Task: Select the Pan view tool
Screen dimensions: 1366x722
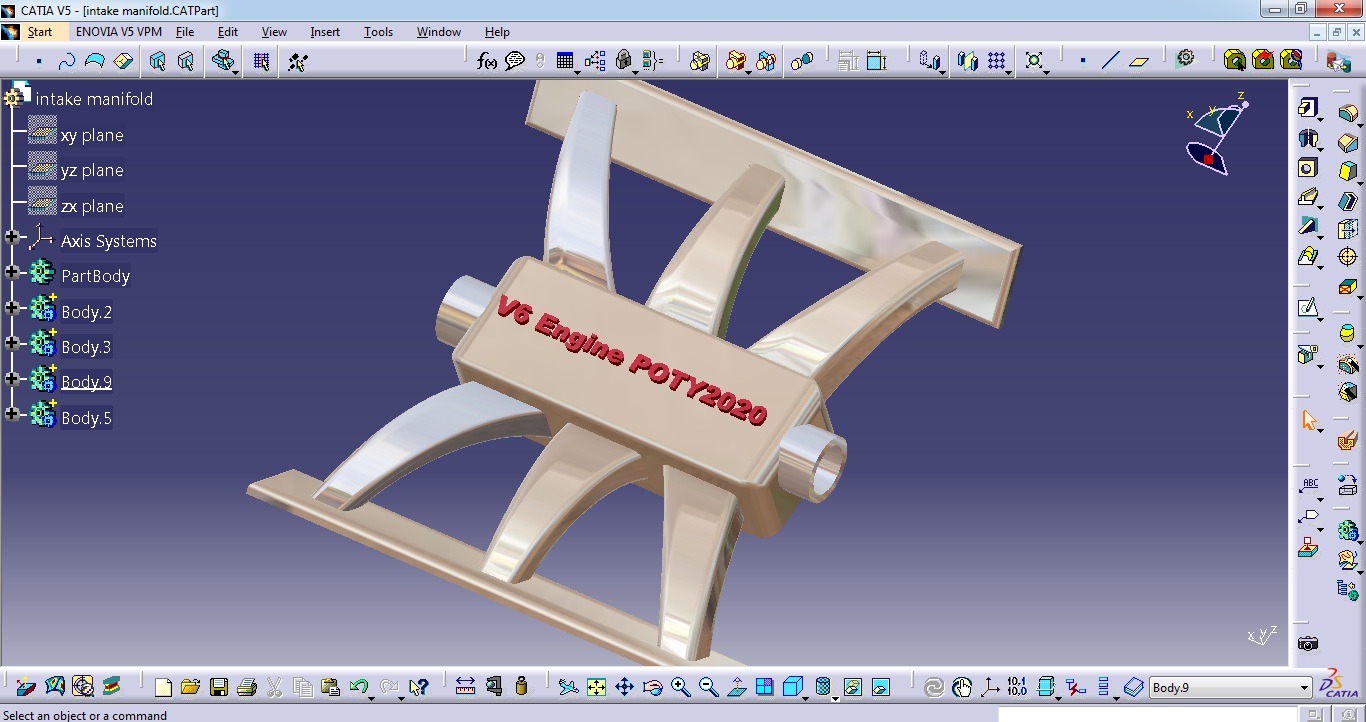Action: click(624, 686)
